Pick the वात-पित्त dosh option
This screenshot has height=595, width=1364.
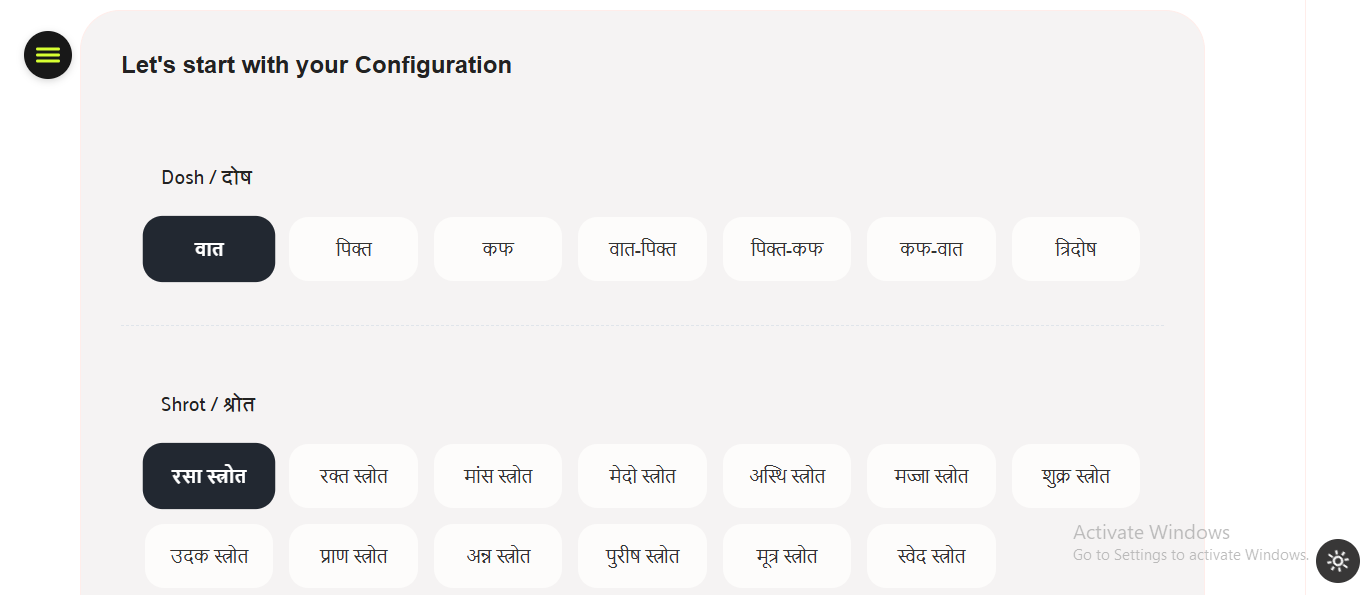point(642,249)
